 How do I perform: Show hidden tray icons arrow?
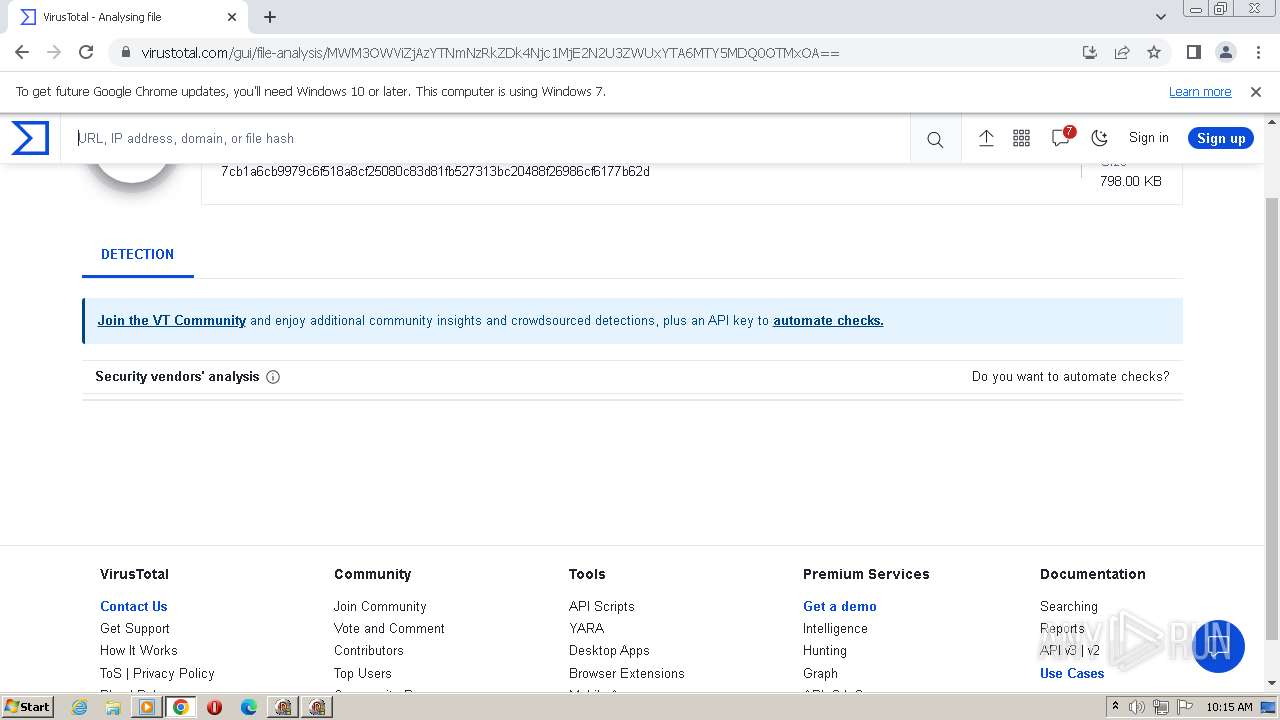[x=1115, y=706]
